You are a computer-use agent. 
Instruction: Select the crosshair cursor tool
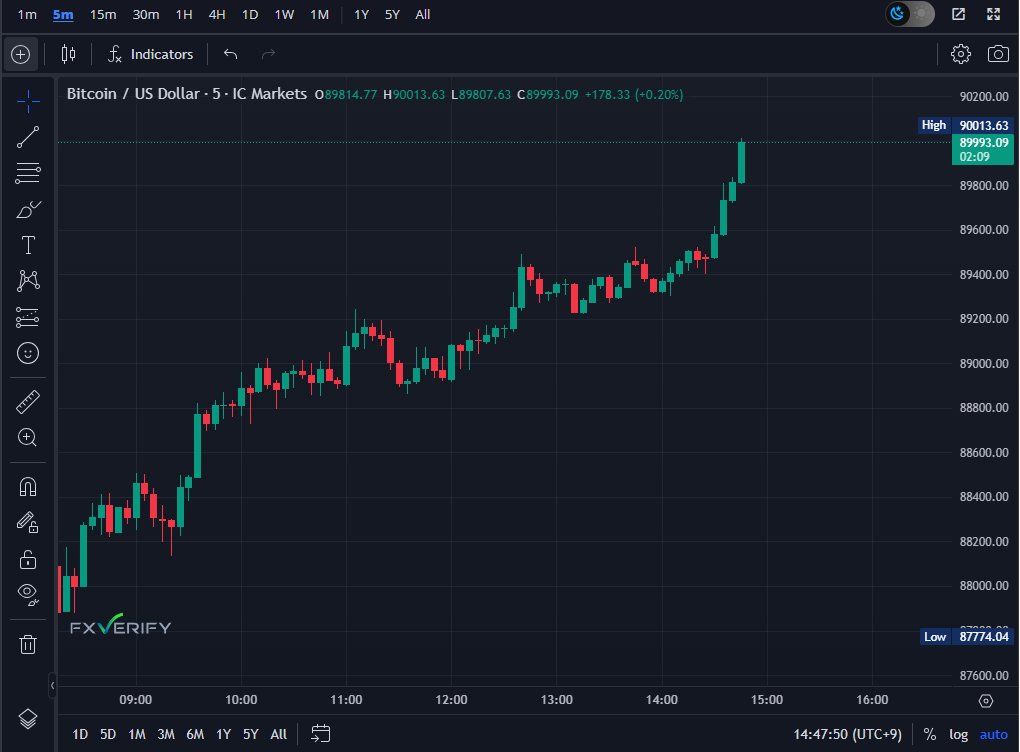tap(28, 101)
